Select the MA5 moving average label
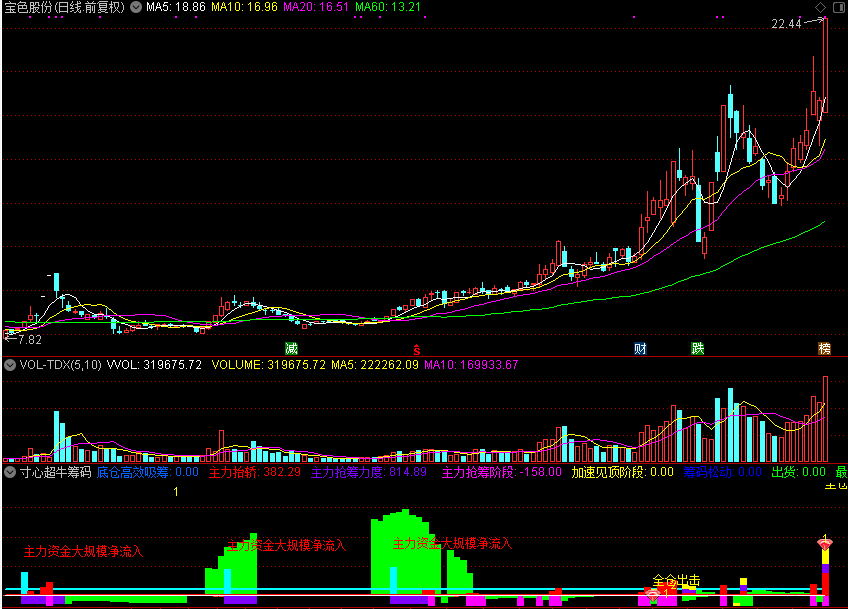848x609 pixels. (176, 7)
